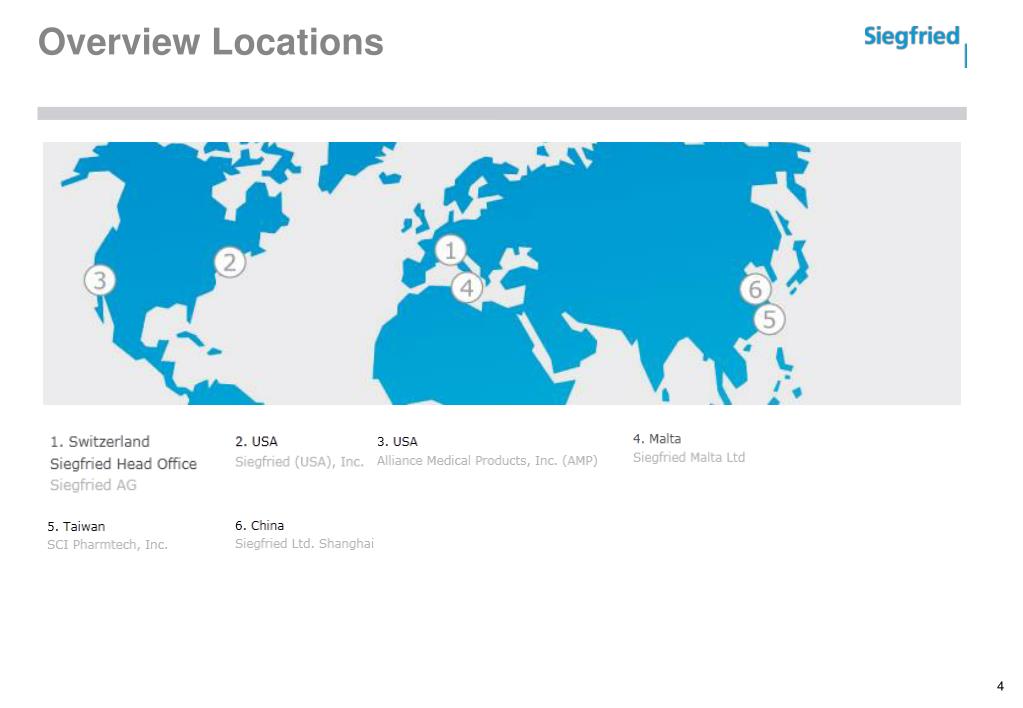Click map marker 4 near Malta

point(467,287)
